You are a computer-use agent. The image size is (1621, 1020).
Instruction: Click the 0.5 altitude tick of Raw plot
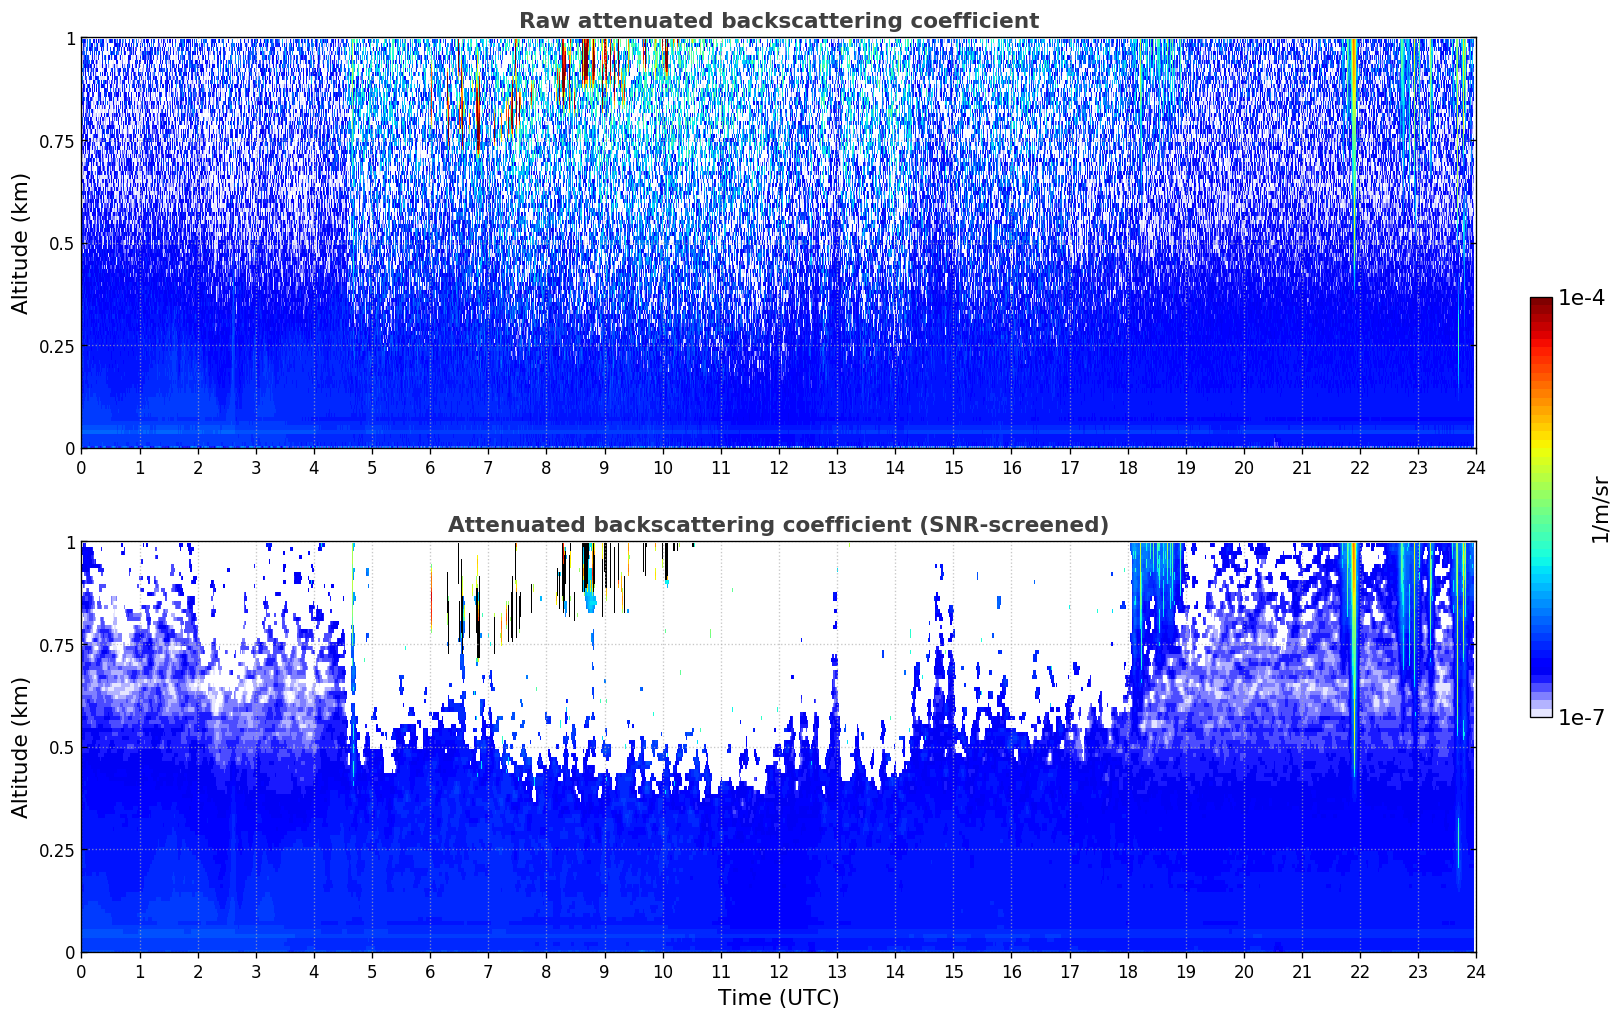coord(61,243)
